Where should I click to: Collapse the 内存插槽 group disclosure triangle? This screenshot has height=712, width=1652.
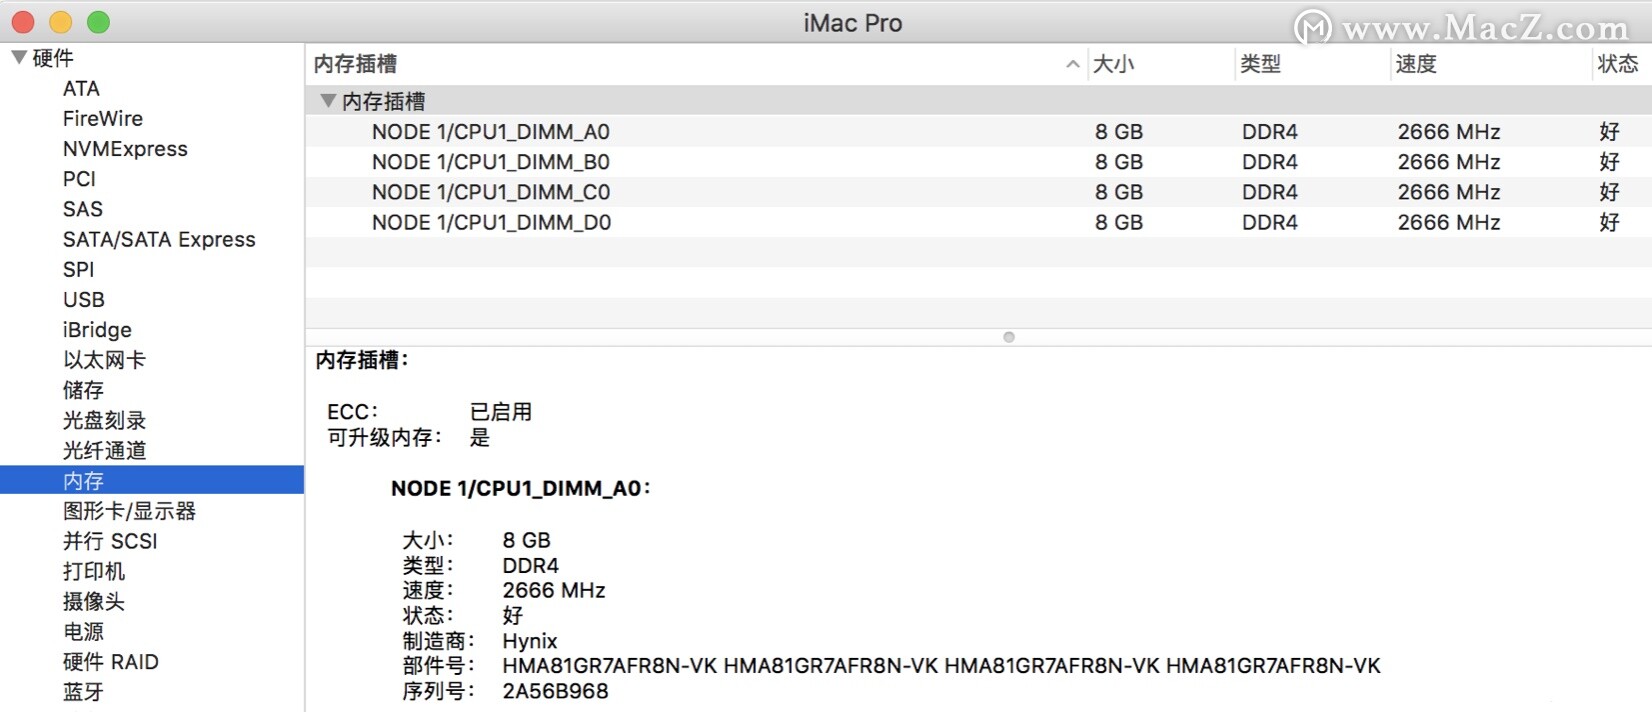[328, 101]
